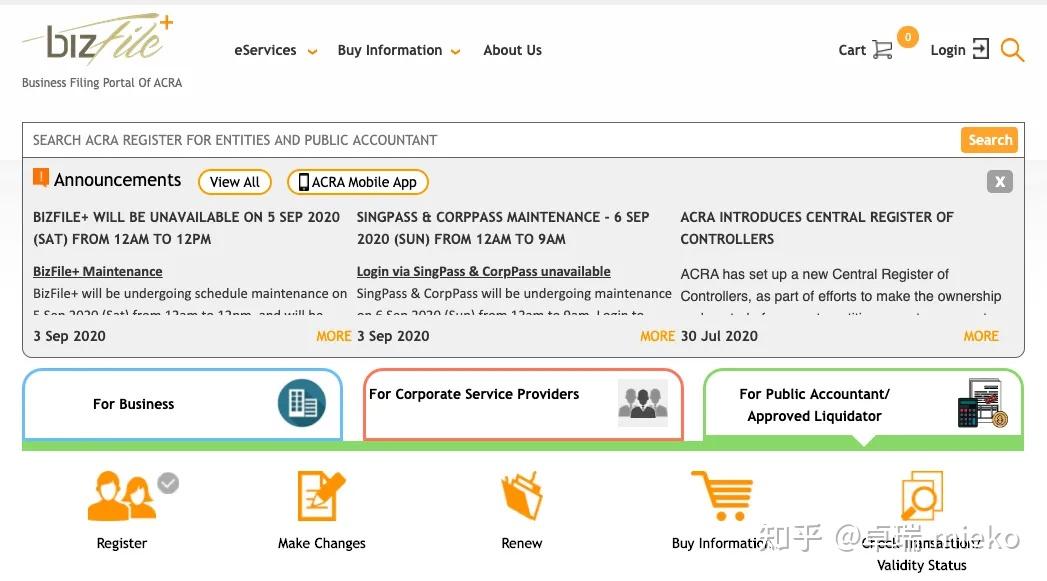Open the Buy Information cart icon
Screen dimensions: 1047x581
722,496
